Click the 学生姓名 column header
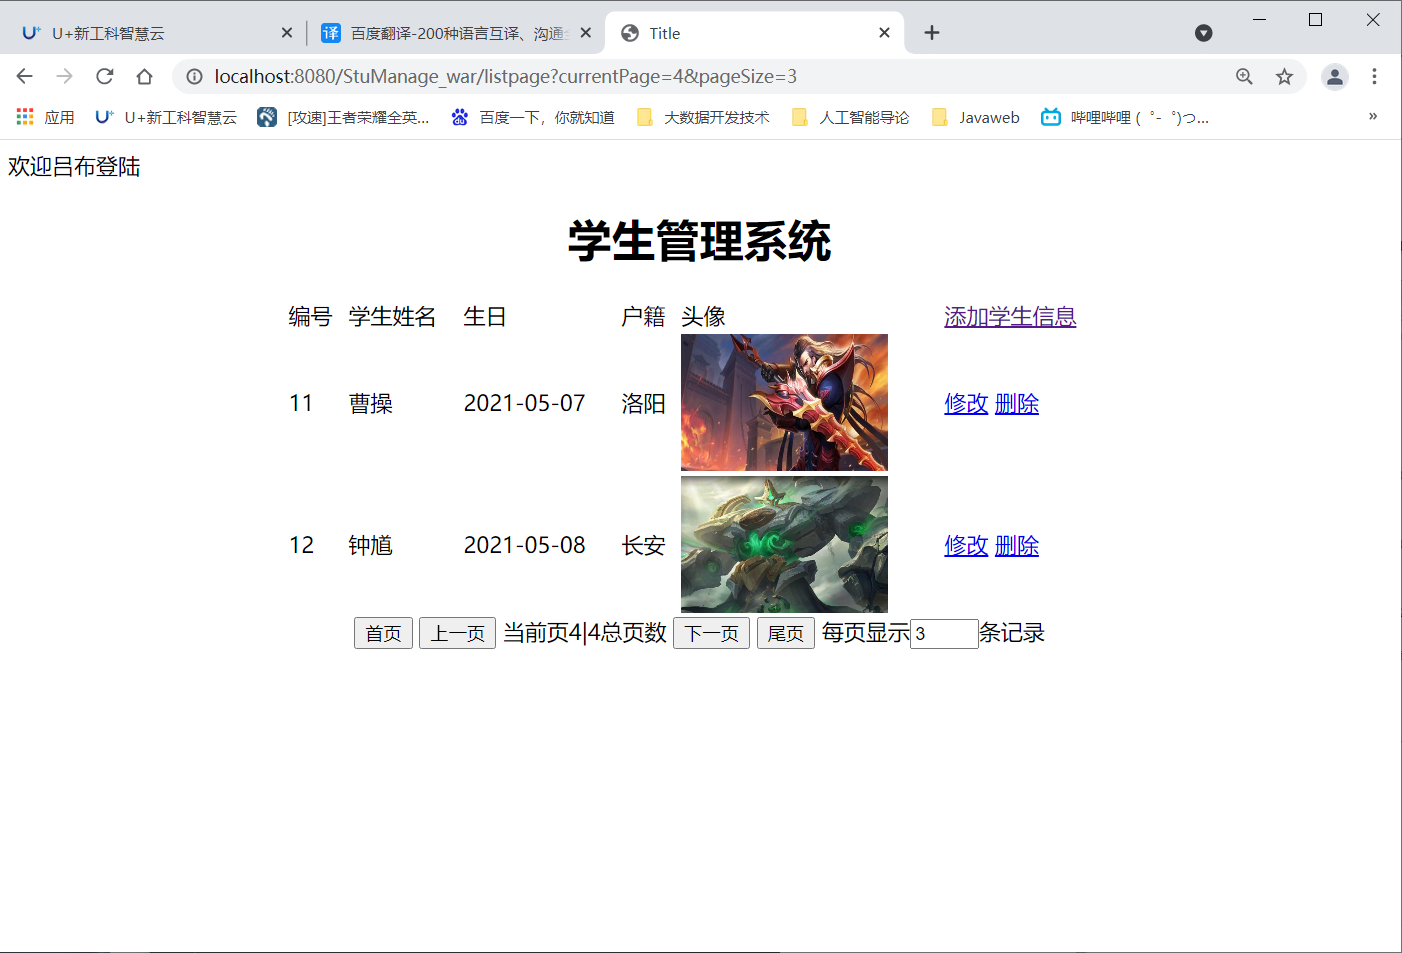The image size is (1402, 953). click(x=392, y=317)
